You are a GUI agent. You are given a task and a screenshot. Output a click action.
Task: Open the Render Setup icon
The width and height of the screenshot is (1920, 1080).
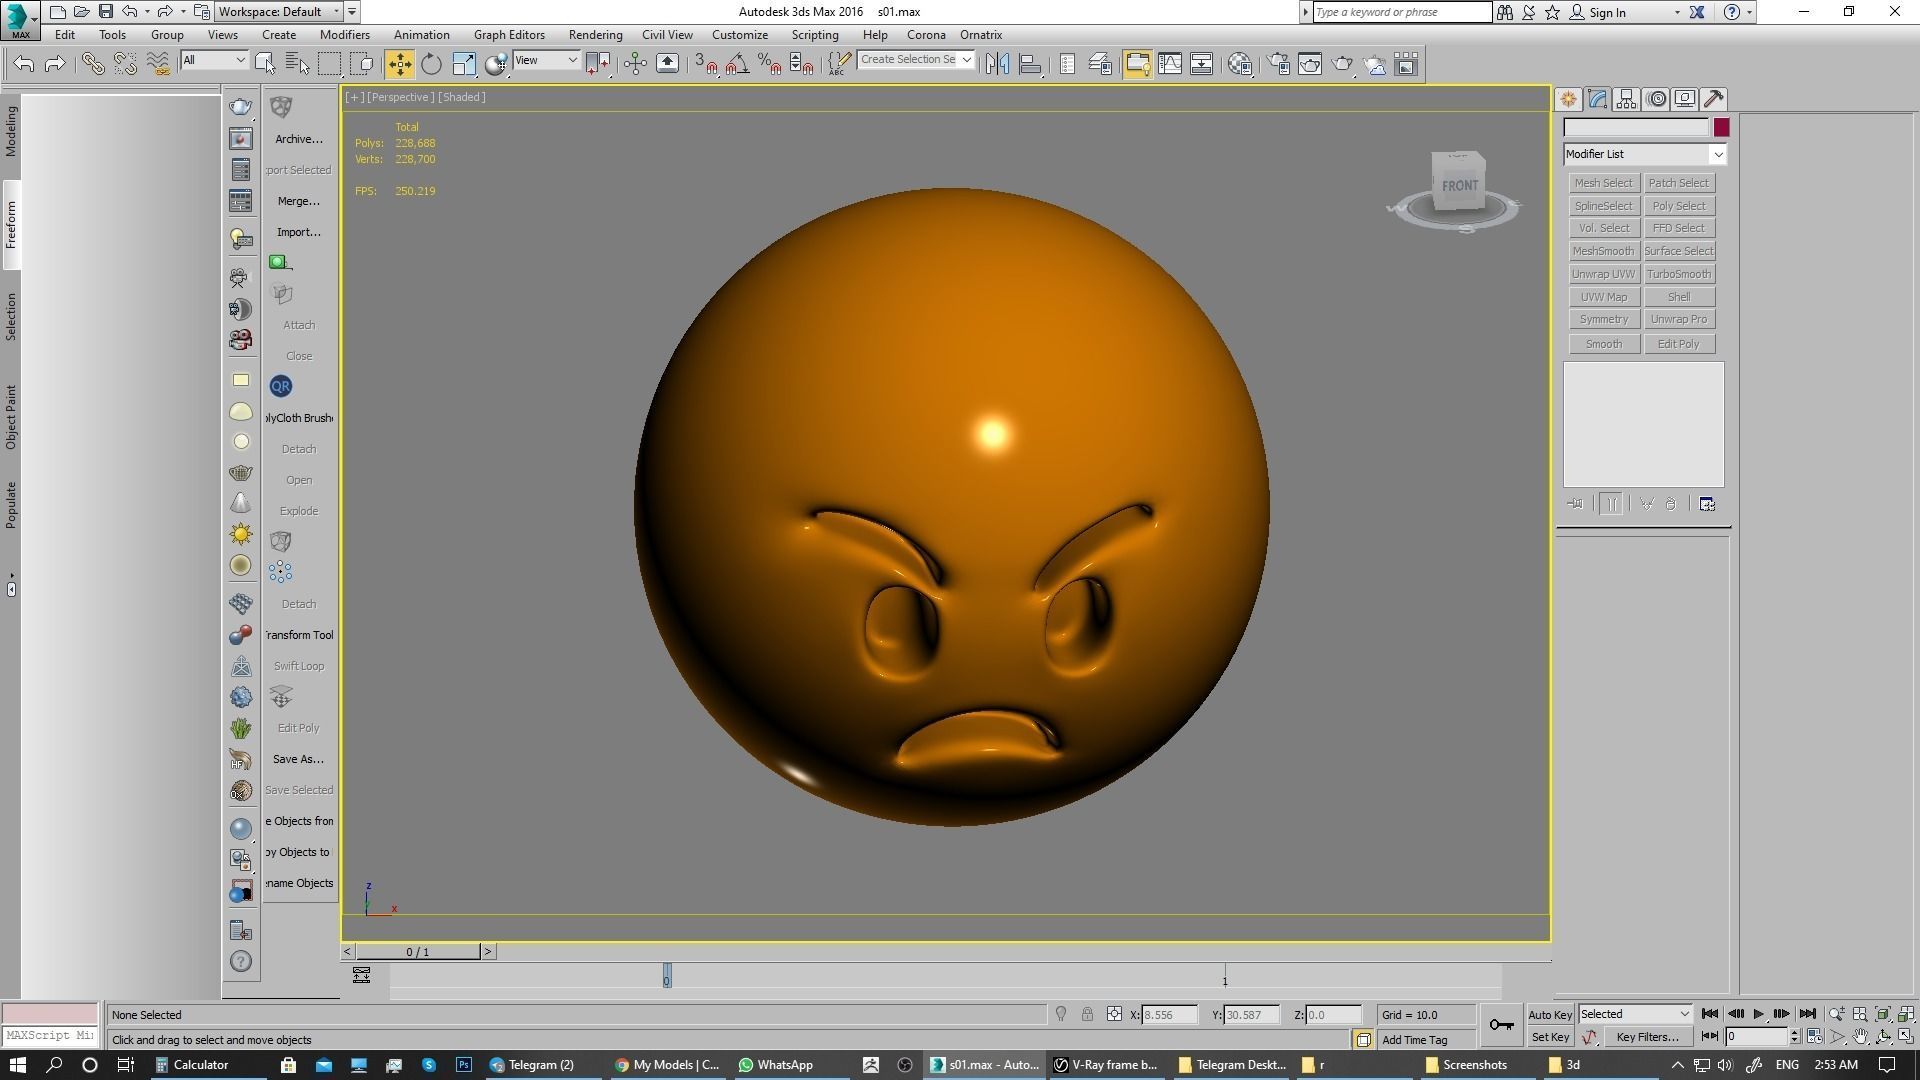[x=1278, y=64]
